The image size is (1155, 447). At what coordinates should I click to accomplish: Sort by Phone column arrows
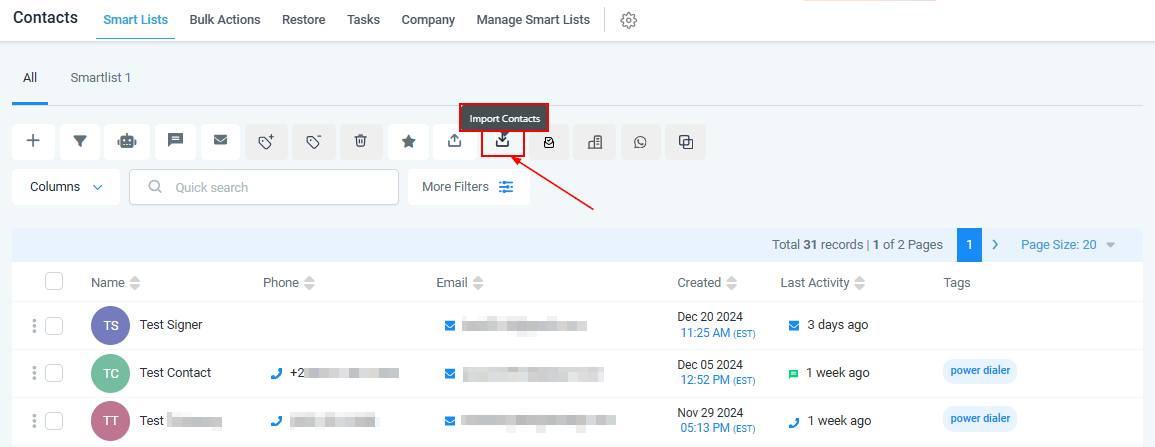309,283
